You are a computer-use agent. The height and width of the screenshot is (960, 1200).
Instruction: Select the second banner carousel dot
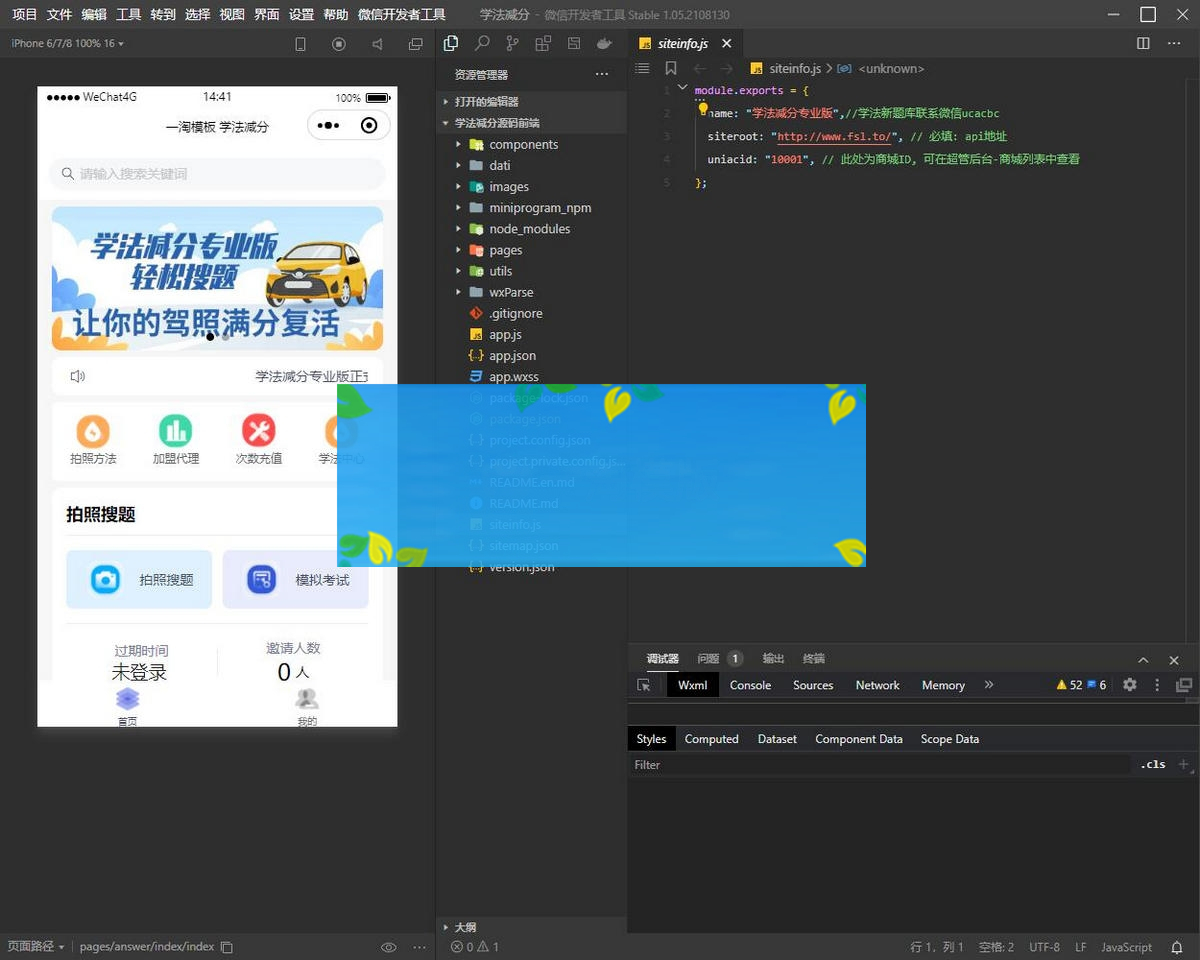point(226,337)
